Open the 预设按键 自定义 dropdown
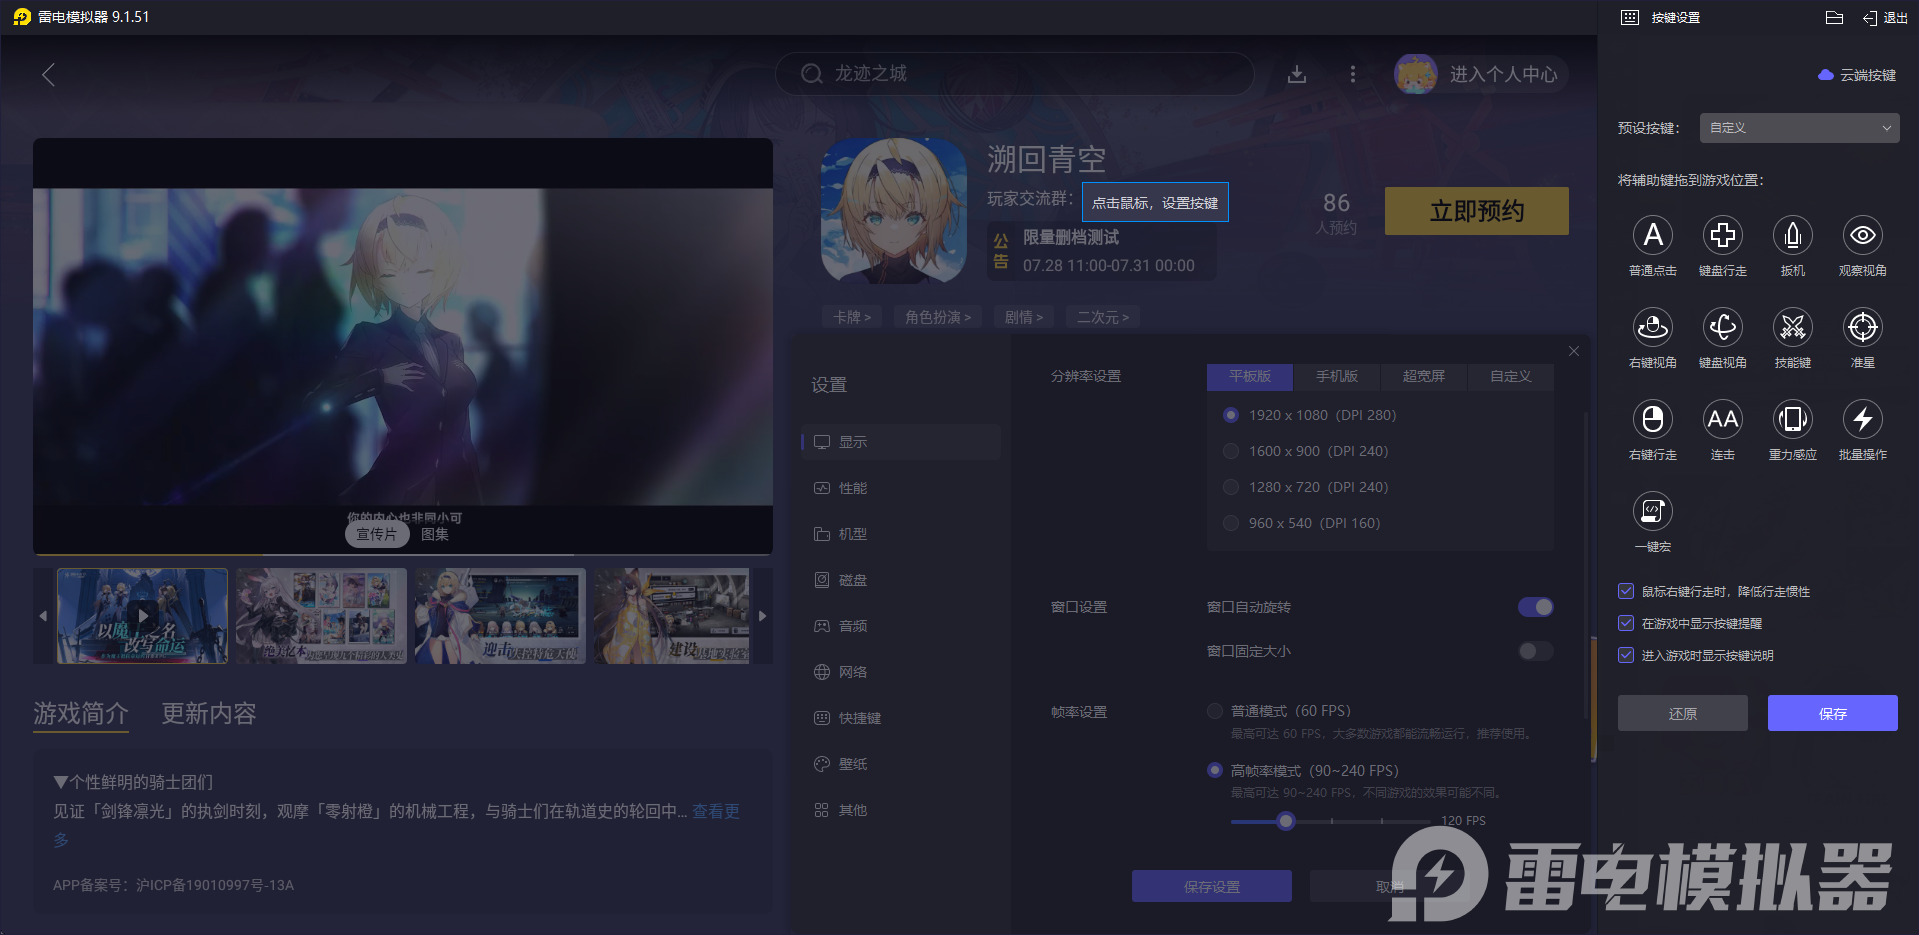The image size is (1919, 935). tap(1799, 128)
